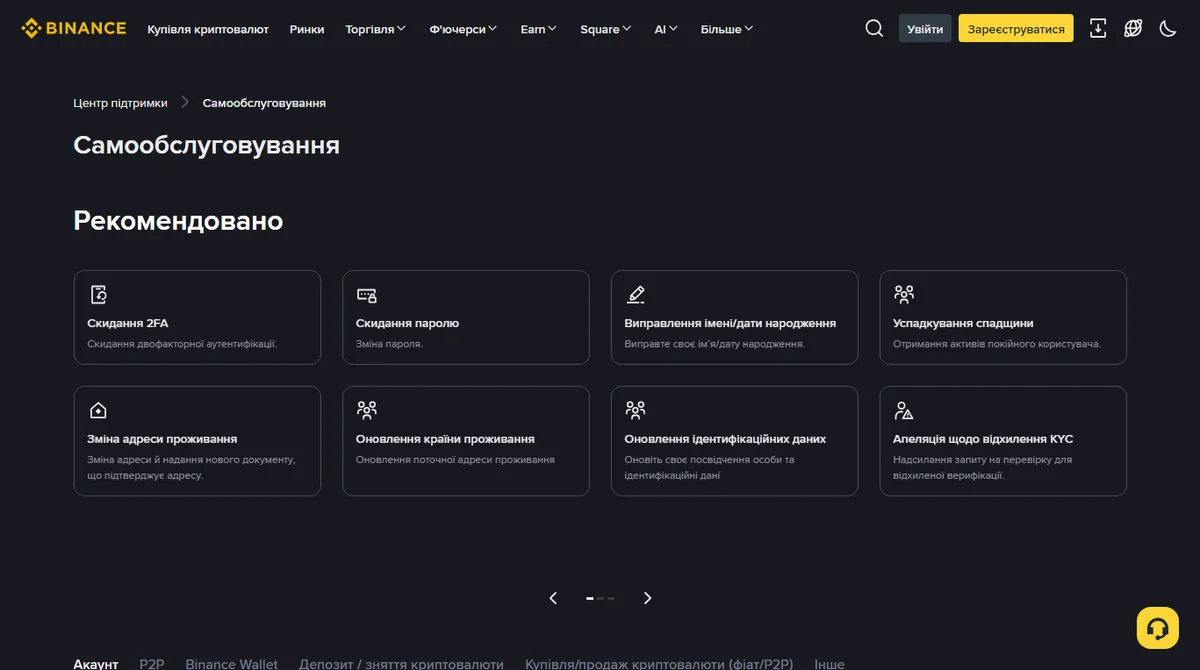The height and width of the screenshot is (670, 1200).
Task: Select the Інше tab
Action: [x=829, y=663]
